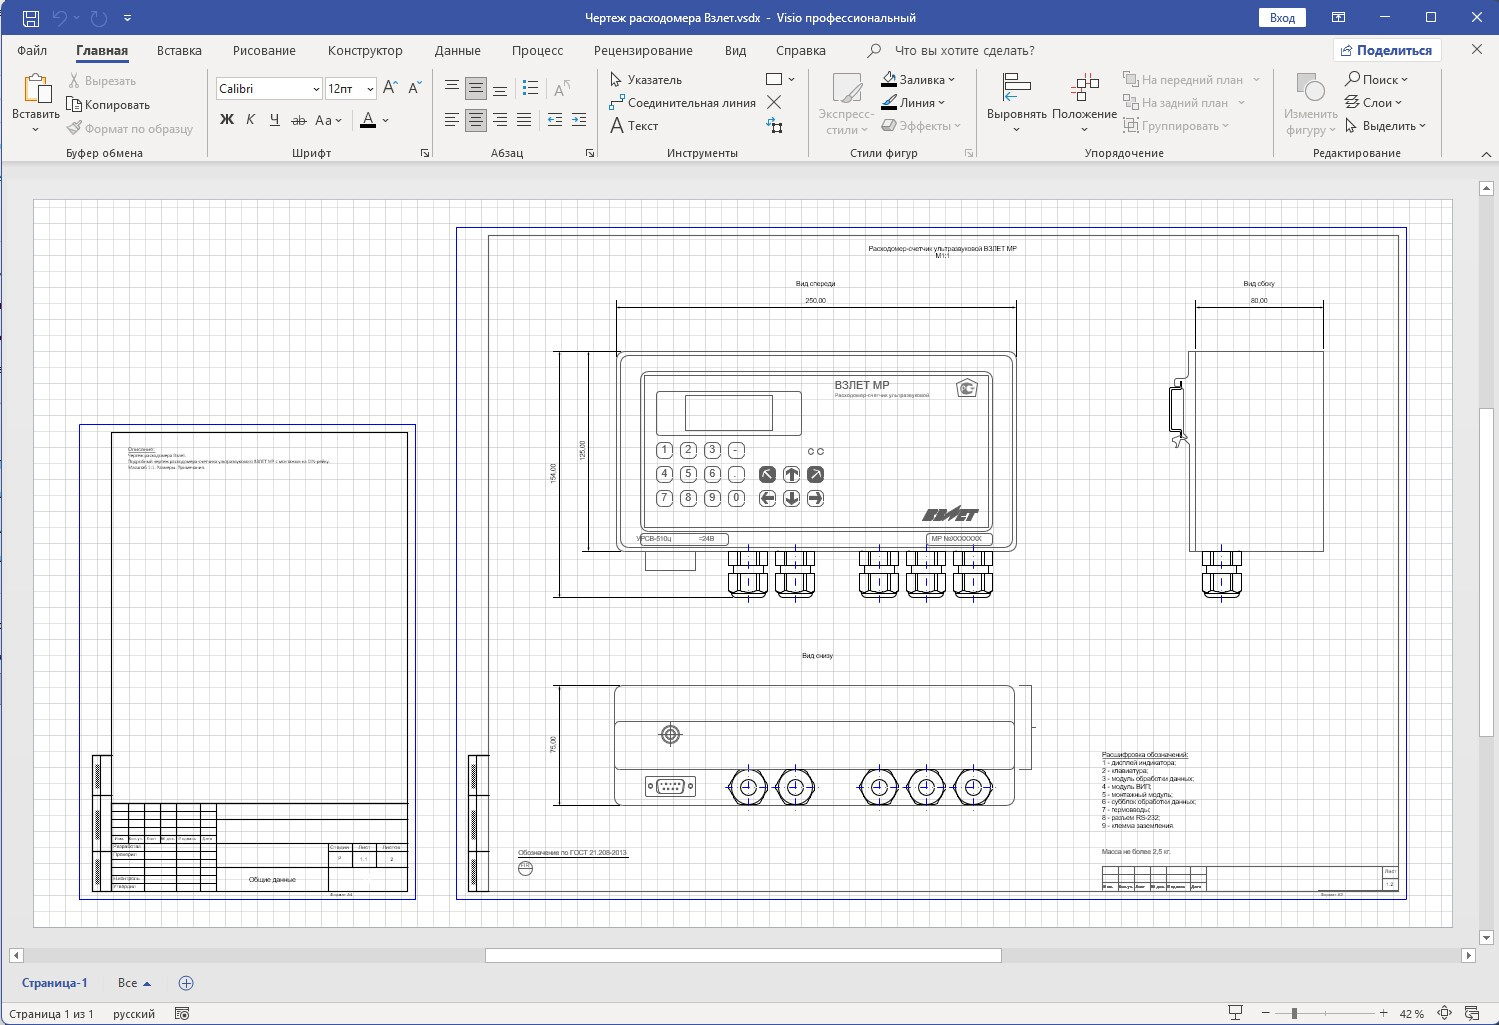Select the Pointer tool (Указатель)
Viewport: 1499px width, 1025px height.
646,80
